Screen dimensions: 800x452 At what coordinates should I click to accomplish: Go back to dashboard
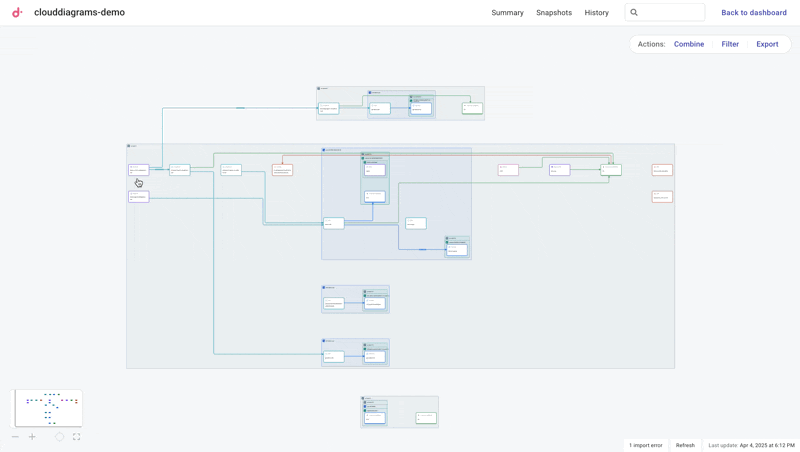coord(754,13)
